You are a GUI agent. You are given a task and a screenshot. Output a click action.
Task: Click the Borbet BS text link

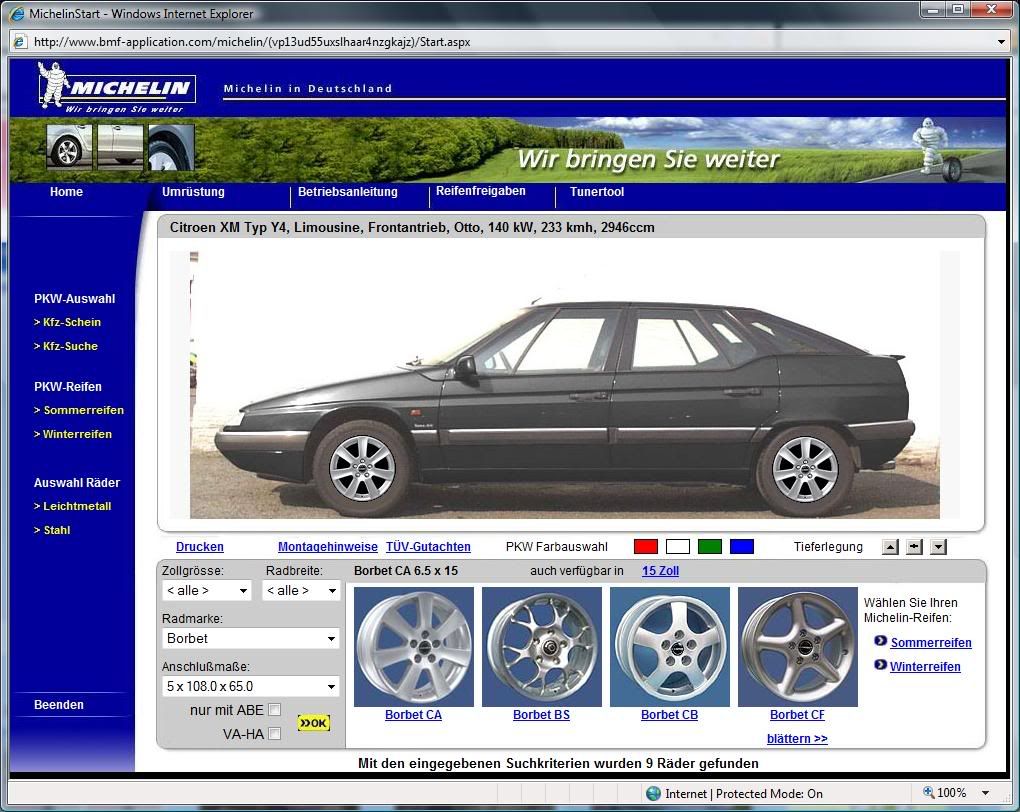(541, 714)
